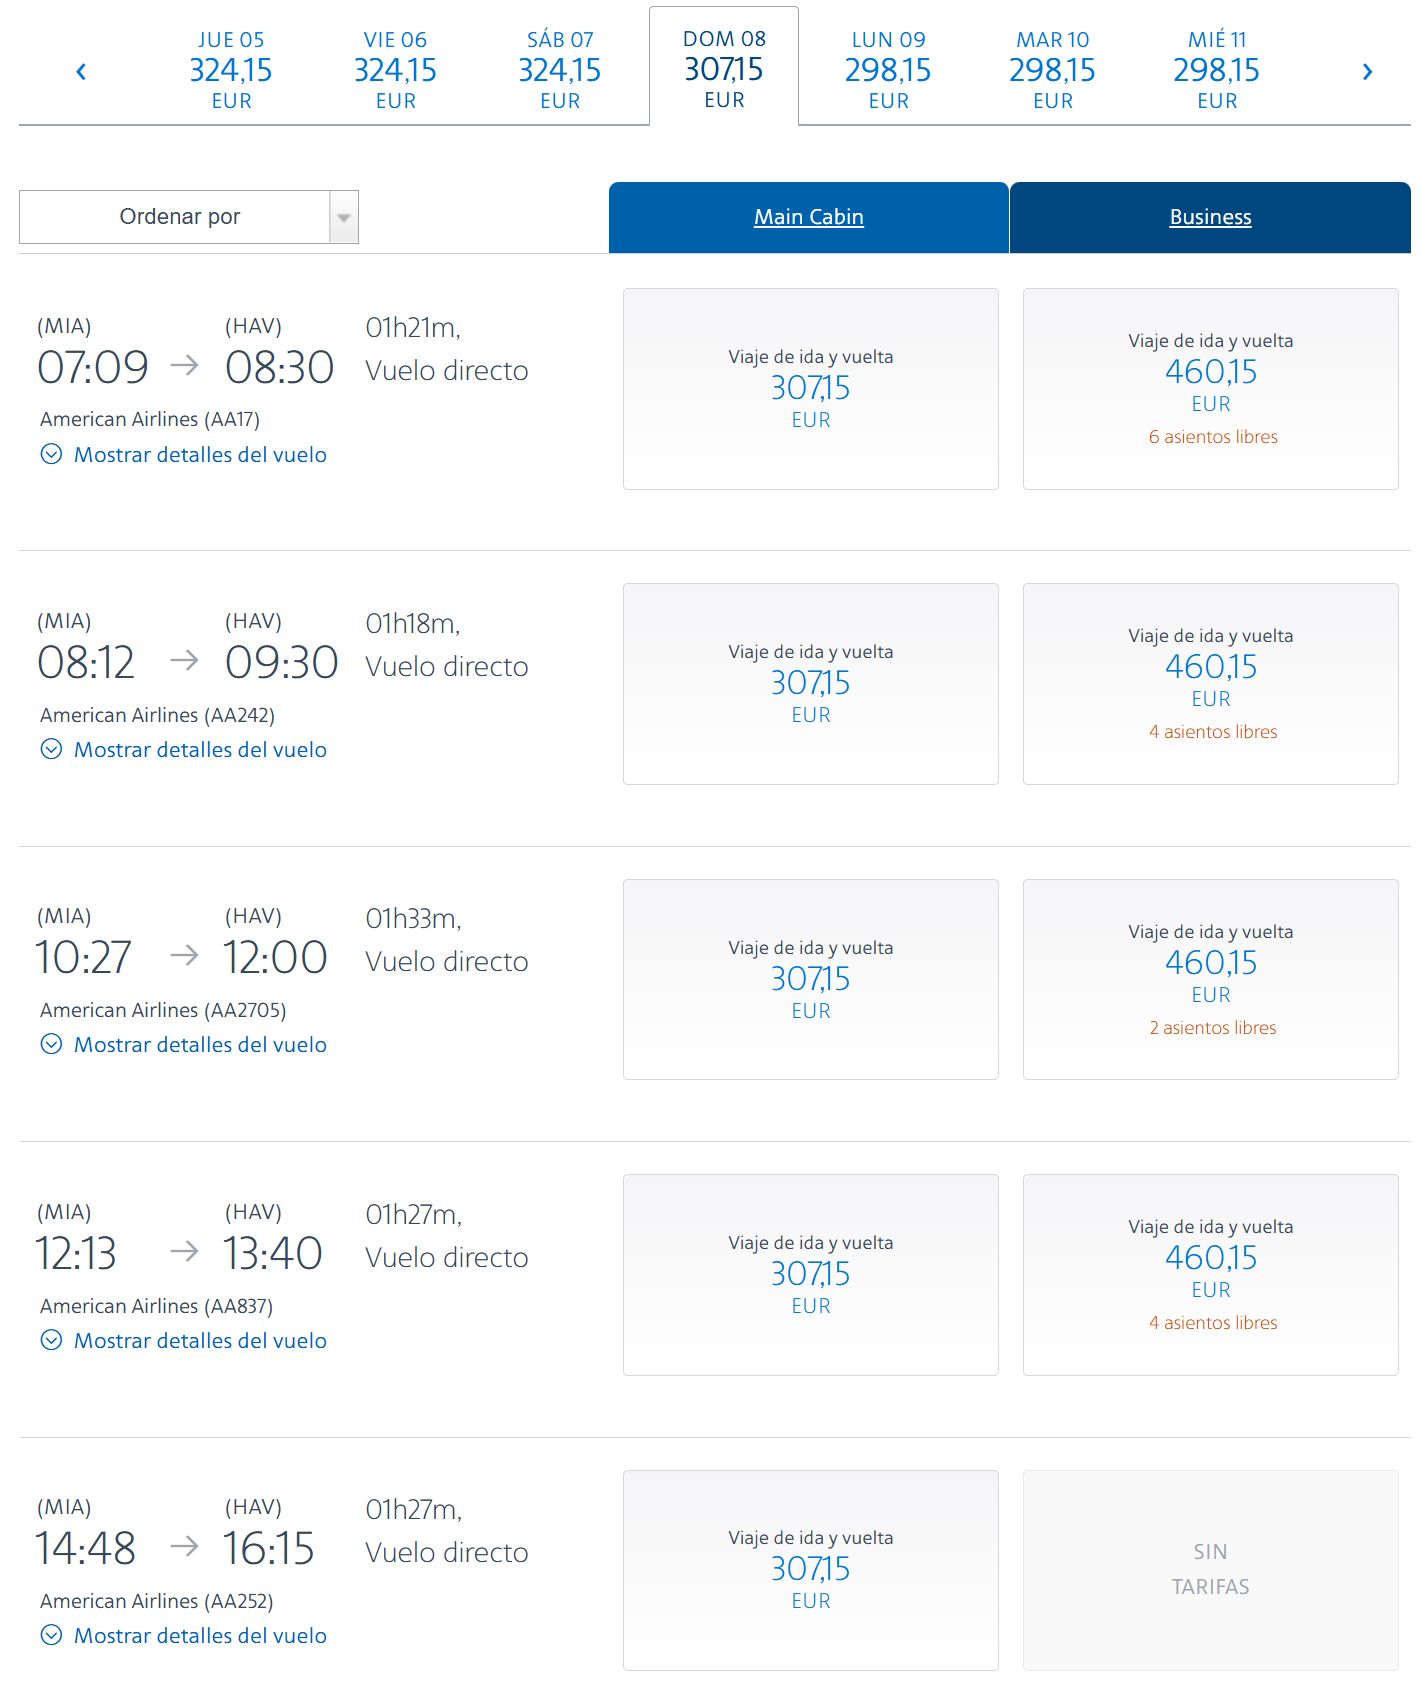Screen dimensions: 1422x1692
Task: Go to previous dates with left arrow
Action: [81, 71]
